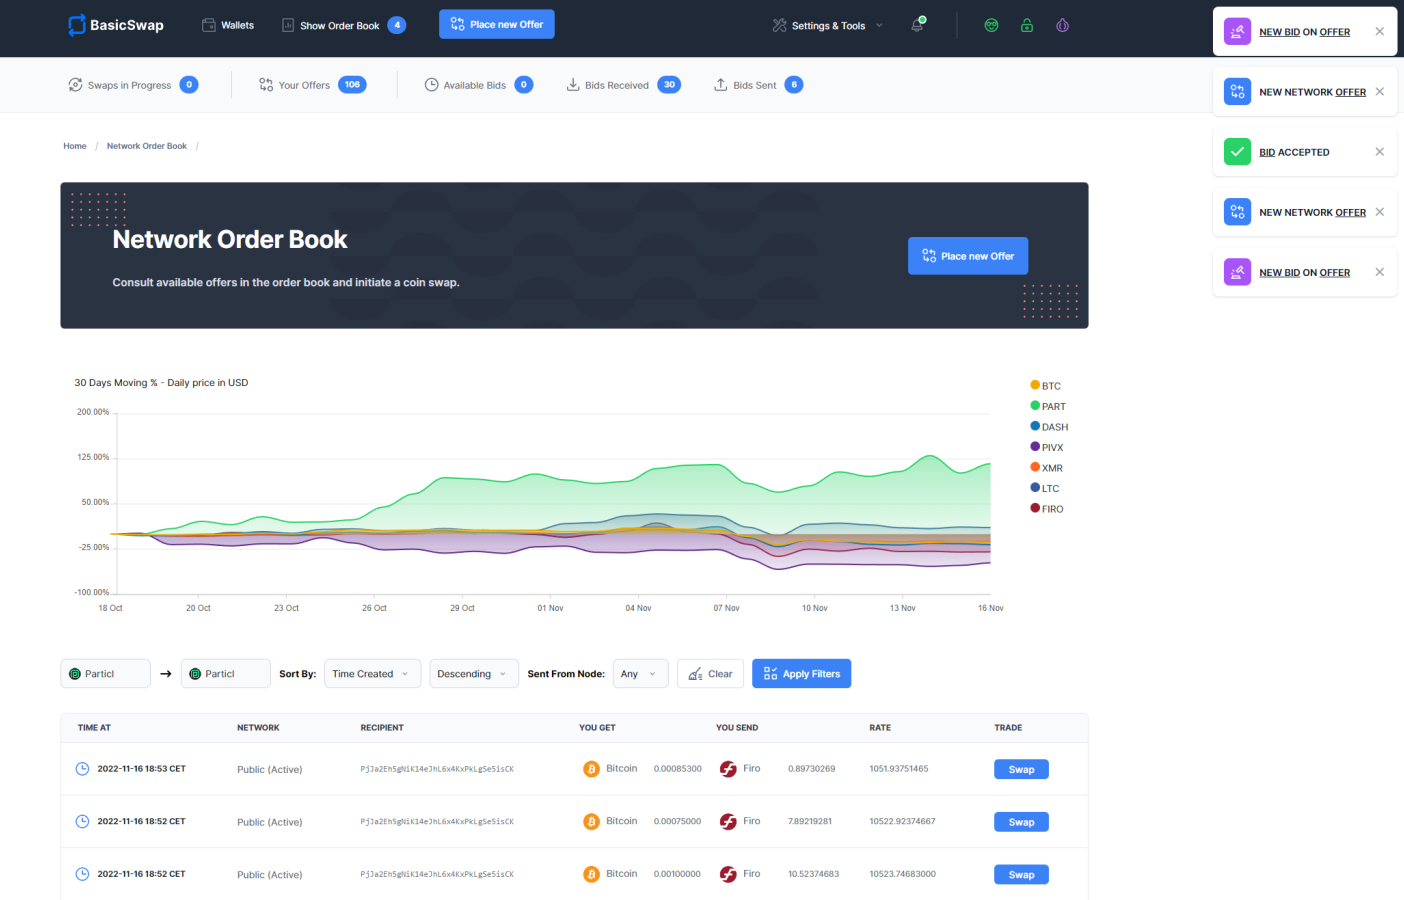Click the clock icon for 18:53 offer

coord(83,769)
